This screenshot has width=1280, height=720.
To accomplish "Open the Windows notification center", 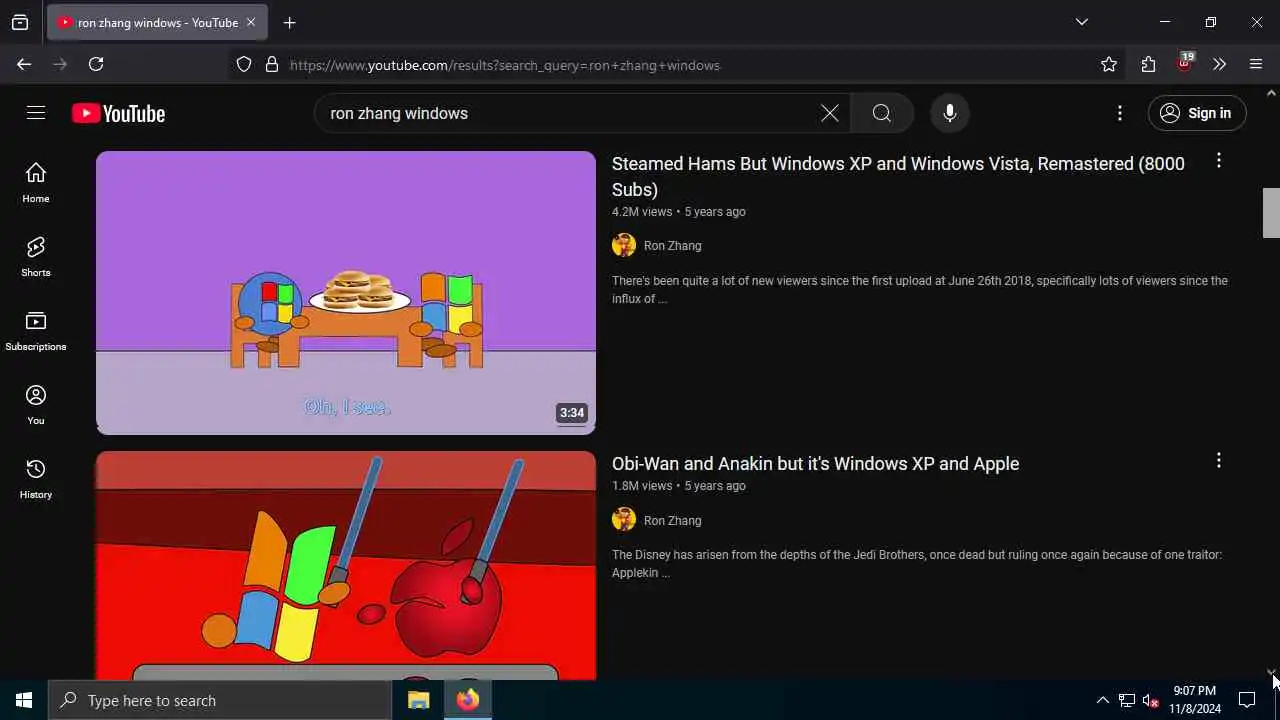I will point(1247,700).
